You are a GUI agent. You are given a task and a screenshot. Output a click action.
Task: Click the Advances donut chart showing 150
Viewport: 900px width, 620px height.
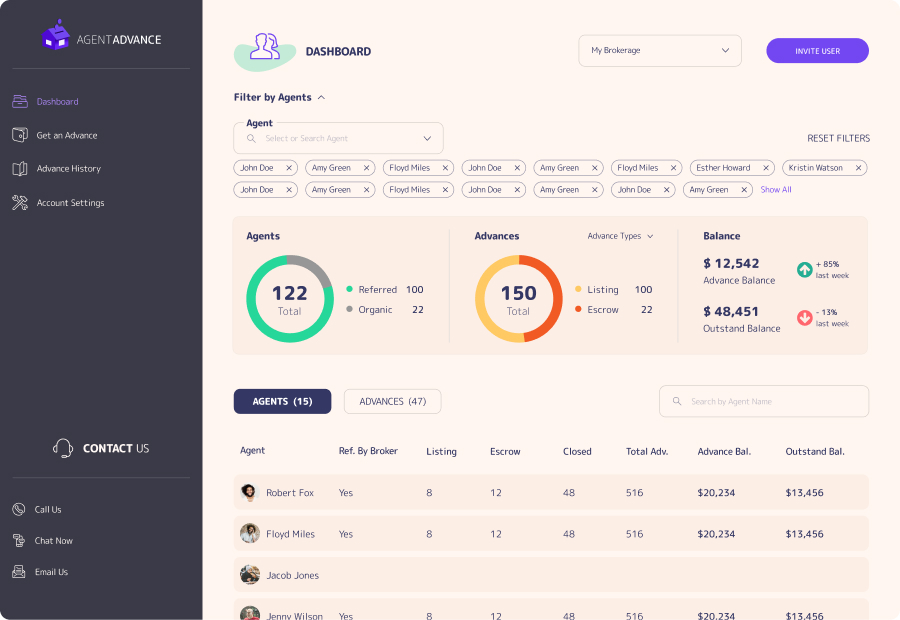click(x=518, y=299)
